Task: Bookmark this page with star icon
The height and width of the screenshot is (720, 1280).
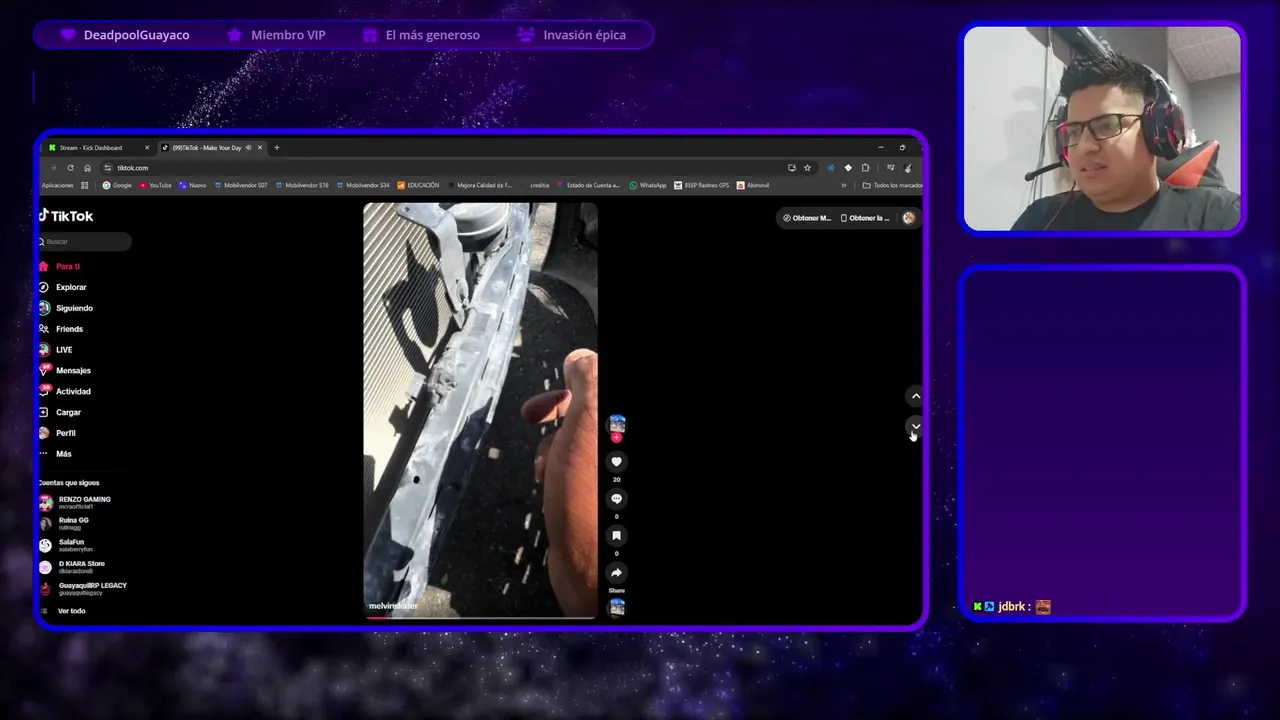Action: (807, 168)
